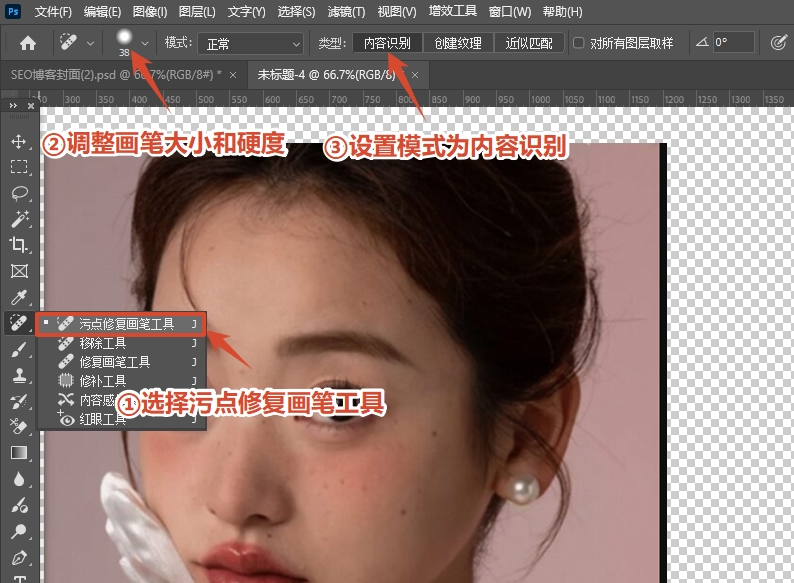794x583 pixels.
Task: Pick the Lasso tool
Action: 18,193
